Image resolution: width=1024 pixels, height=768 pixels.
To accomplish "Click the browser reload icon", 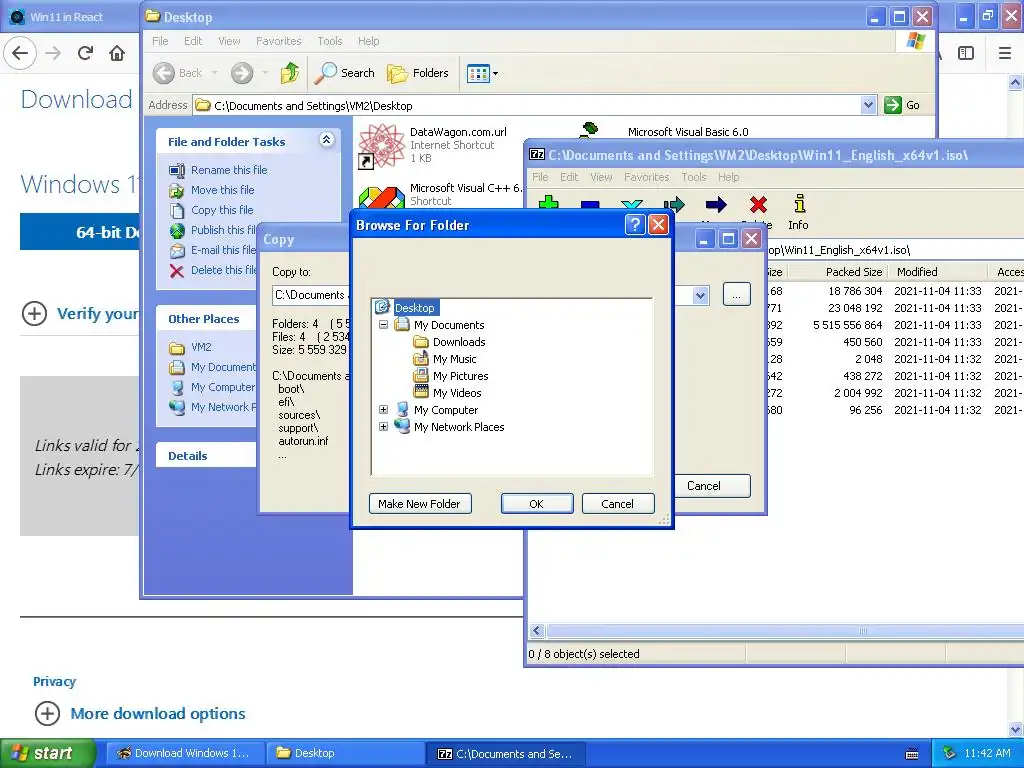I will click(x=85, y=53).
